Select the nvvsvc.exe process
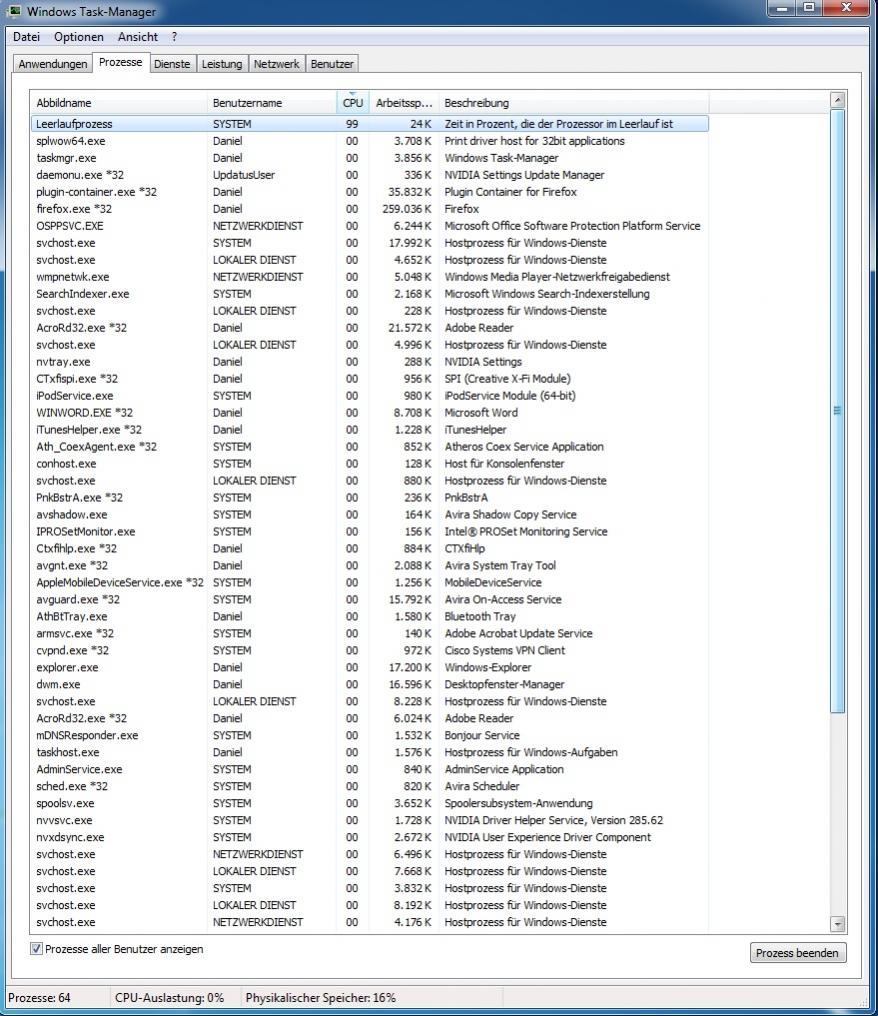The image size is (878, 1016). (369, 820)
